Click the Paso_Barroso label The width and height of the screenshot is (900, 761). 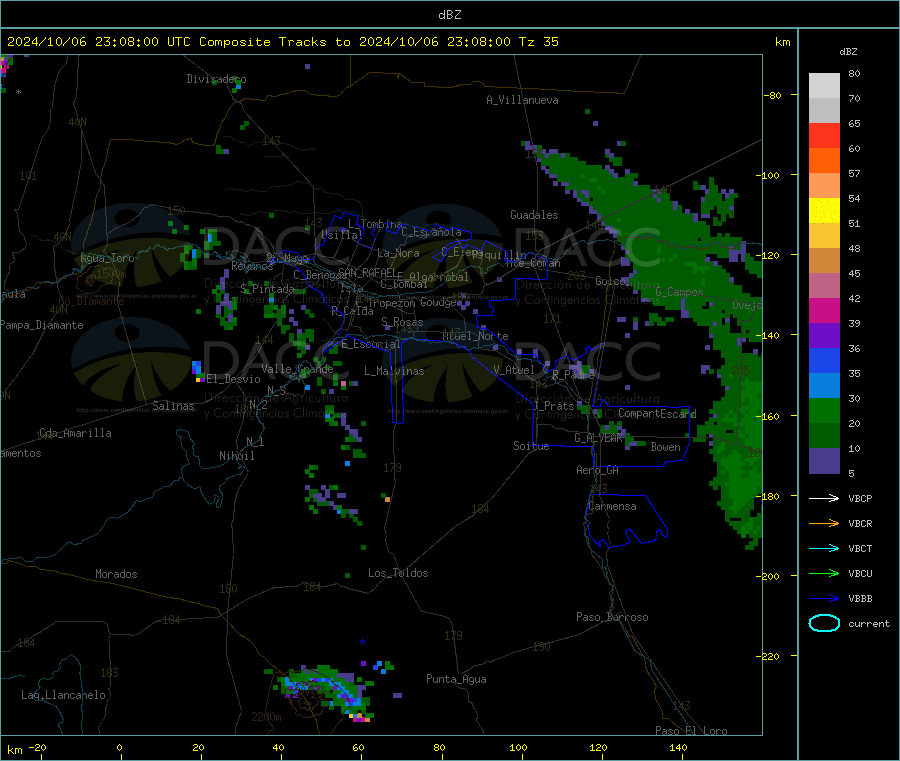(612, 617)
